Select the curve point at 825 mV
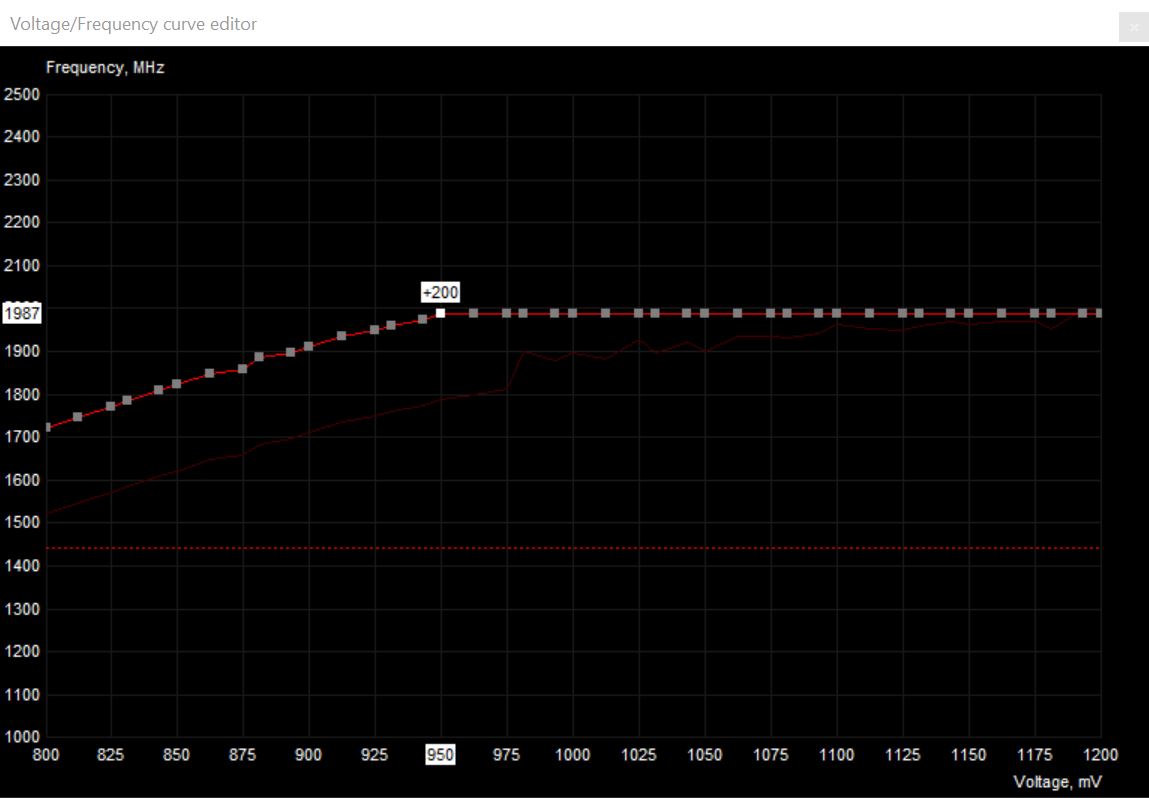 [x=110, y=406]
